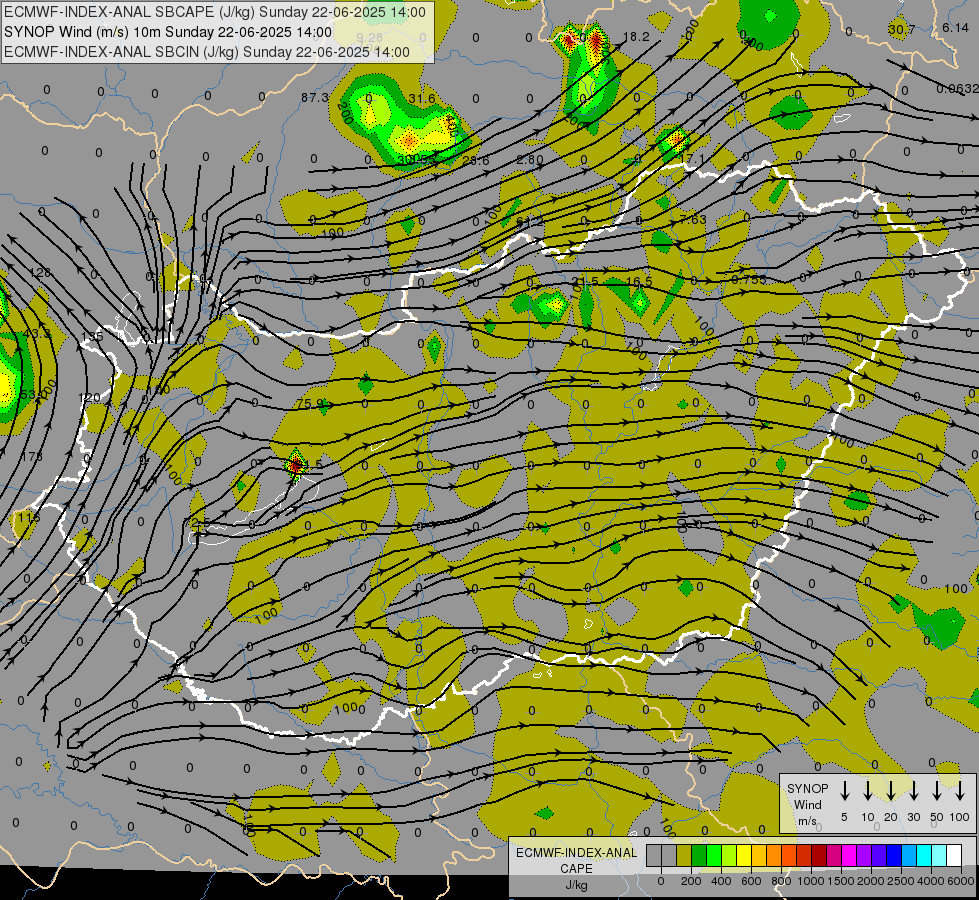Click the 2.80 value on the map
The image size is (979, 900).
click(x=529, y=159)
